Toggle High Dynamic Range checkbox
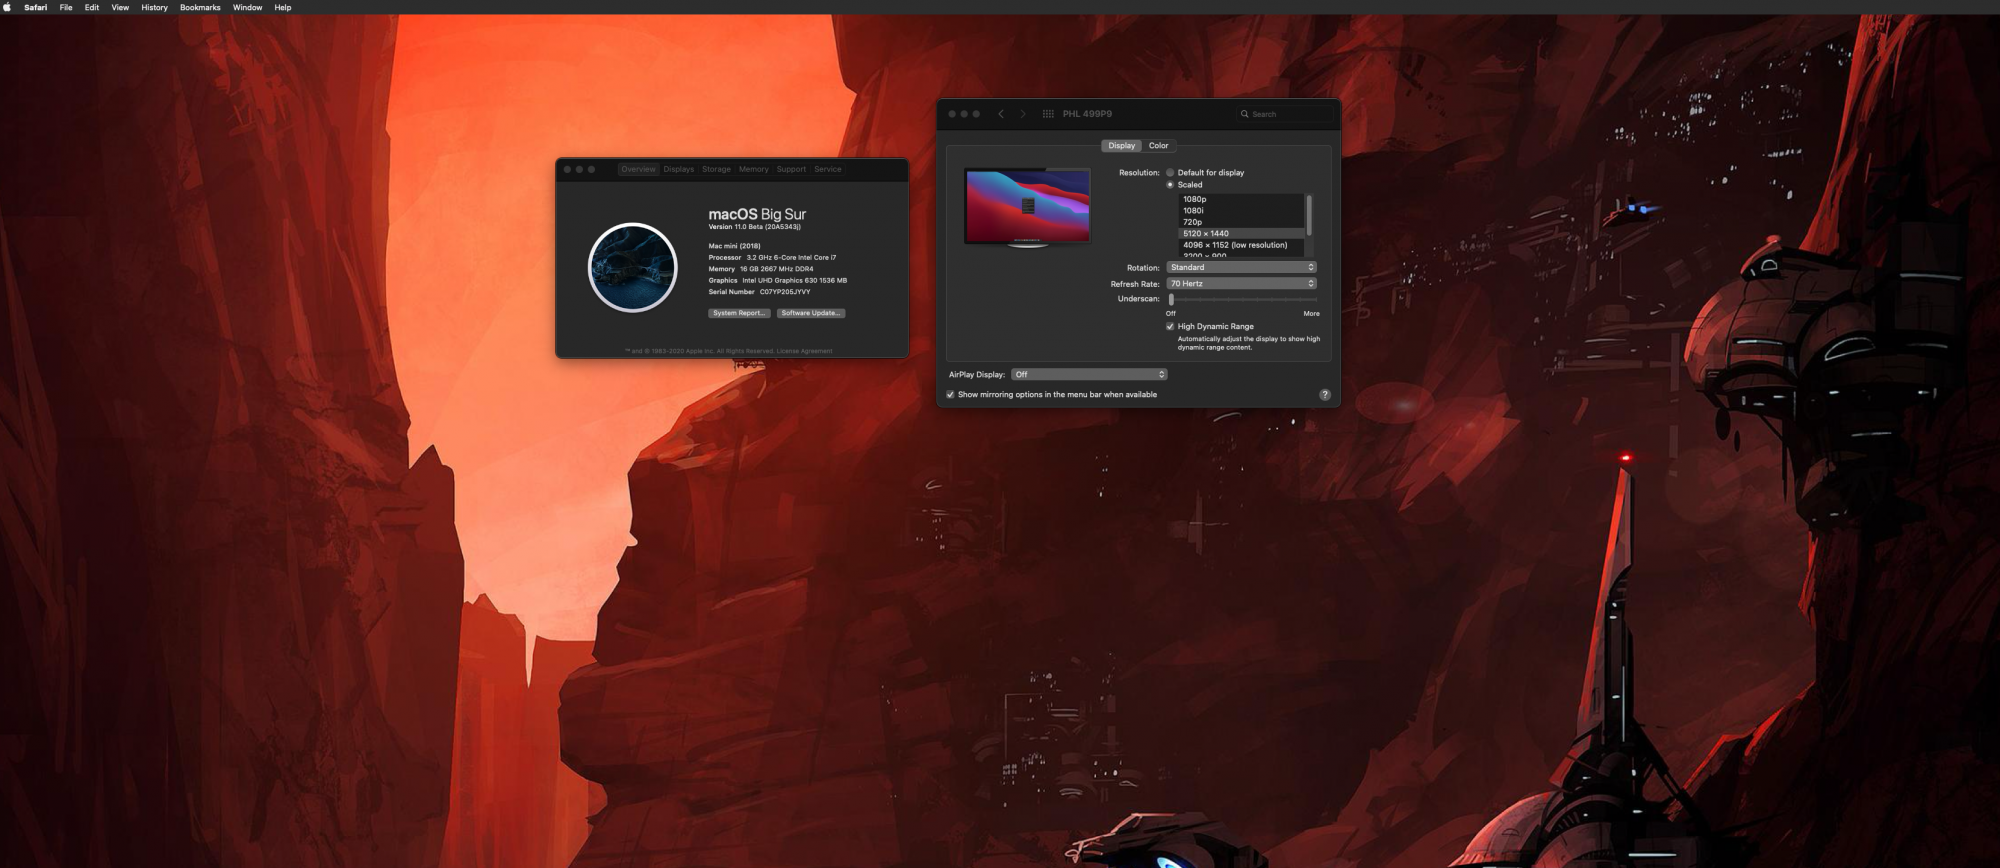2000x868 pixels. point(1170,326)
